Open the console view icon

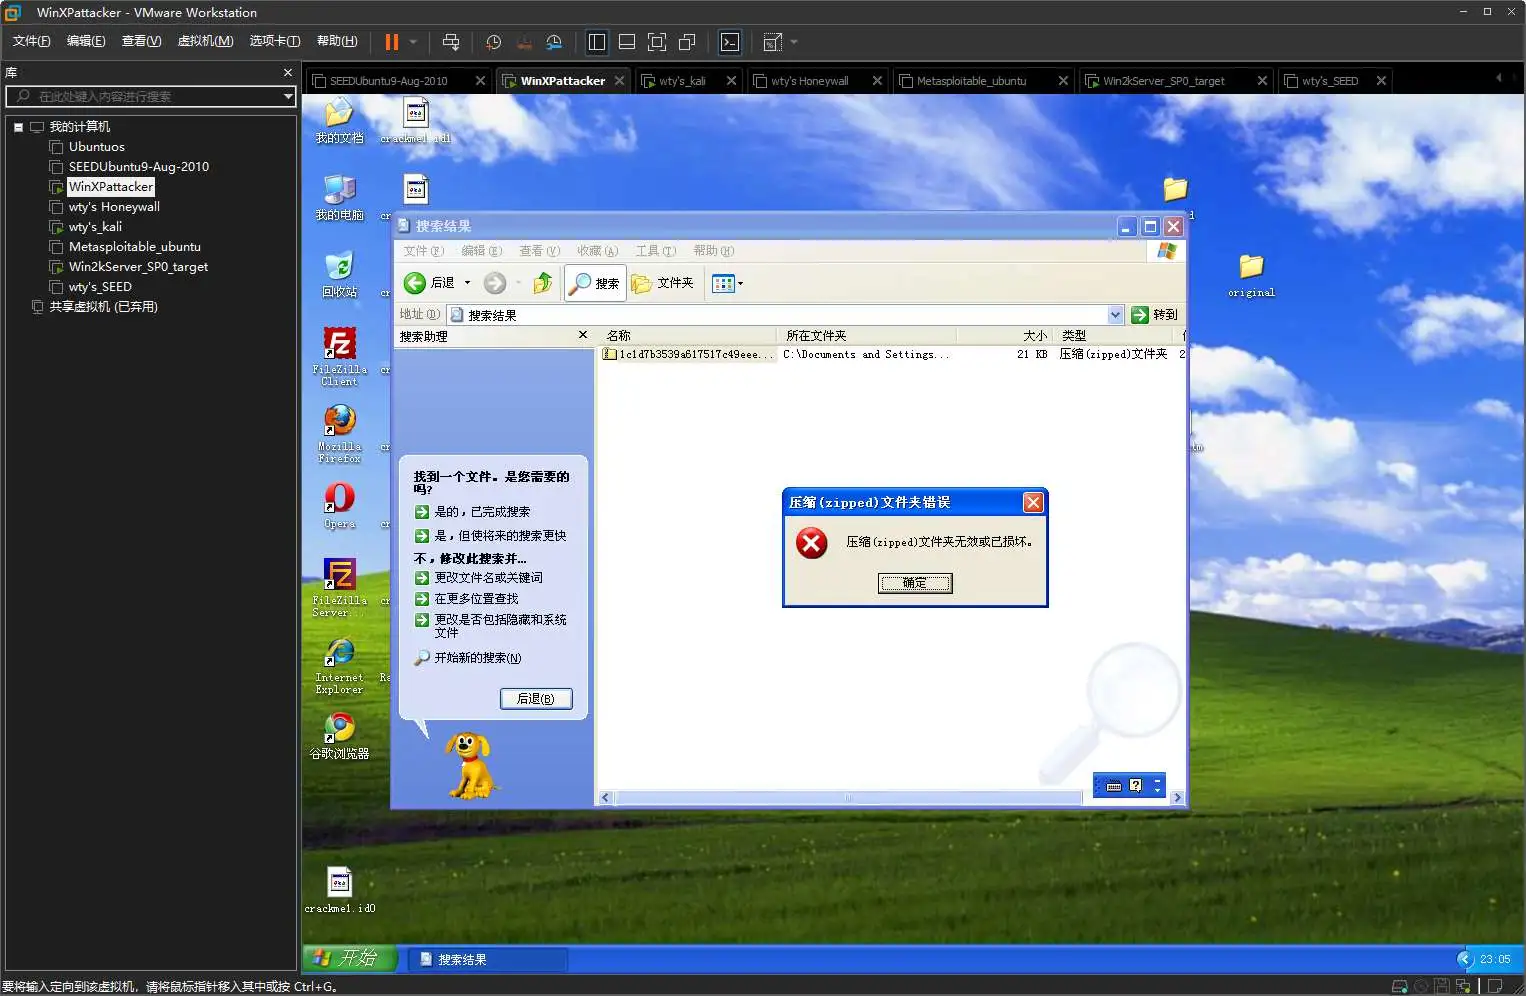click(x=730, y=42)
